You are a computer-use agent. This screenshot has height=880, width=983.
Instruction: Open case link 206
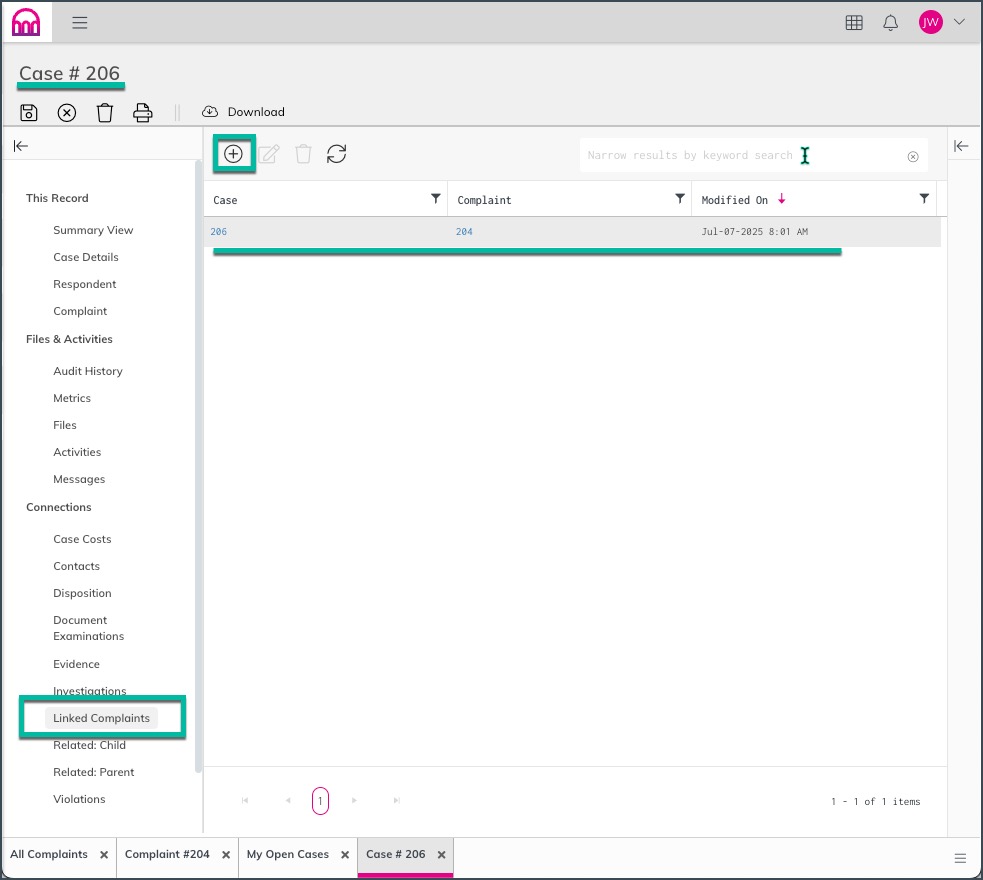click(x=219, y=232)
